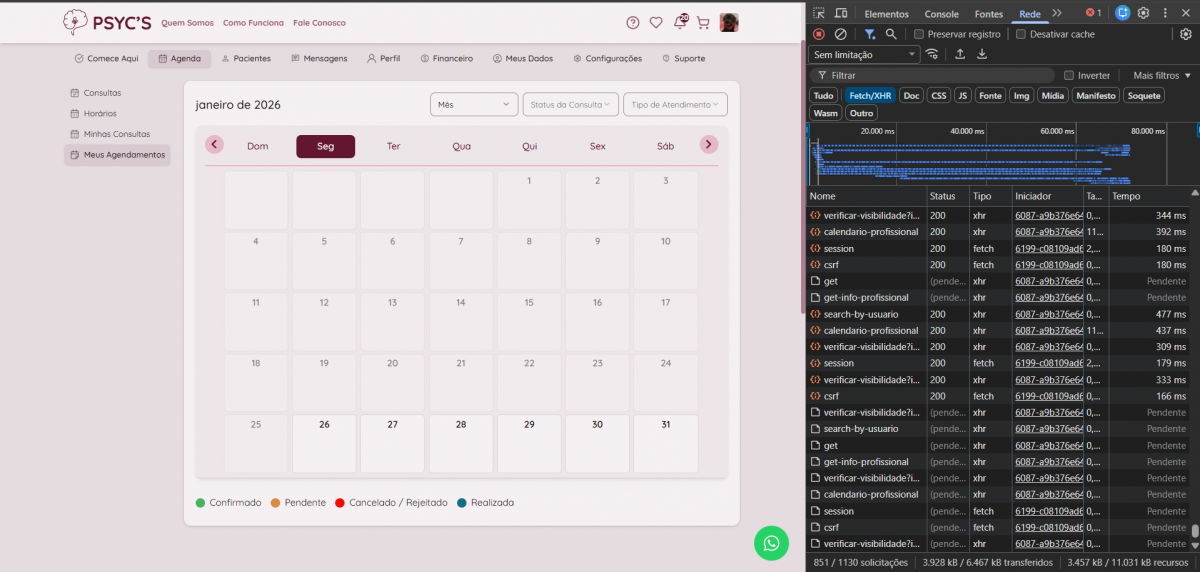Switch to the Console tab in DevTools
This screenshot has width=1200, height=572.
(941, 14)
